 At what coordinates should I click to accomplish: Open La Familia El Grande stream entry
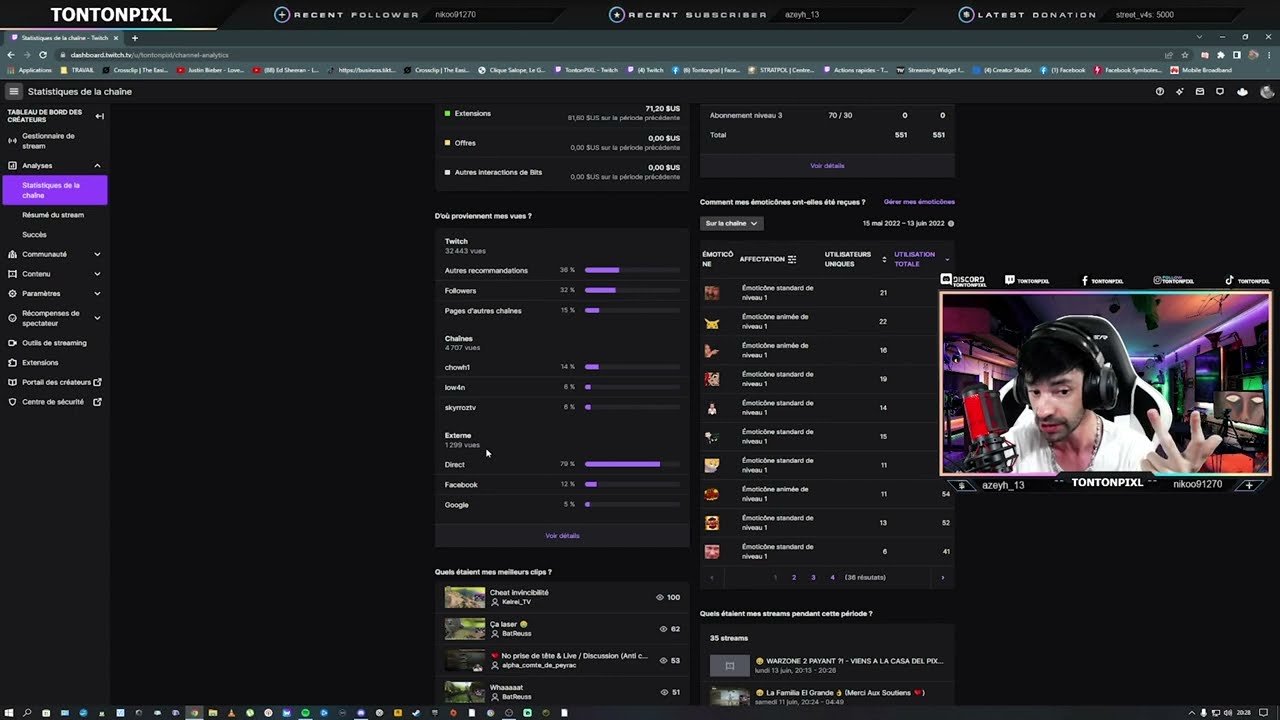[x=827, y=696]
